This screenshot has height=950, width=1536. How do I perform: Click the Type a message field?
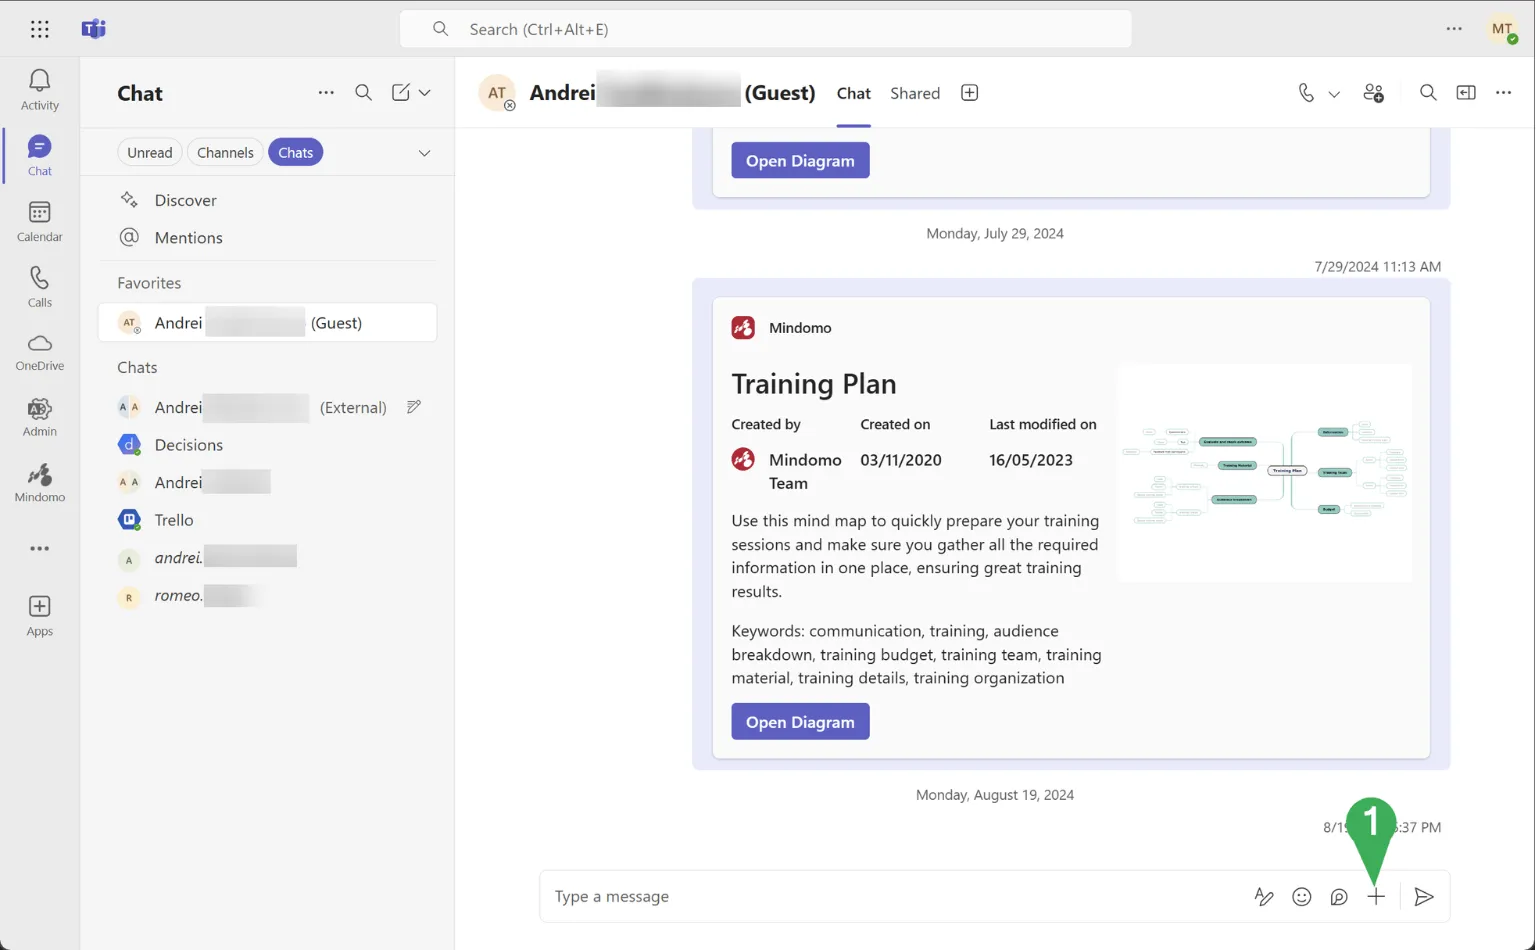click(890, 897)
